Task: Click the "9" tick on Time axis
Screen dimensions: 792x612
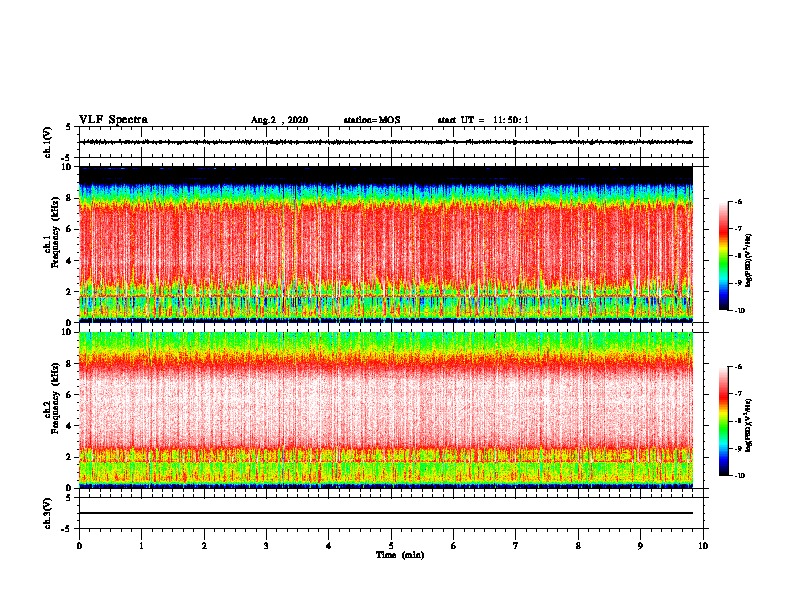Action: pyautogui.click(x=640, y=545)
